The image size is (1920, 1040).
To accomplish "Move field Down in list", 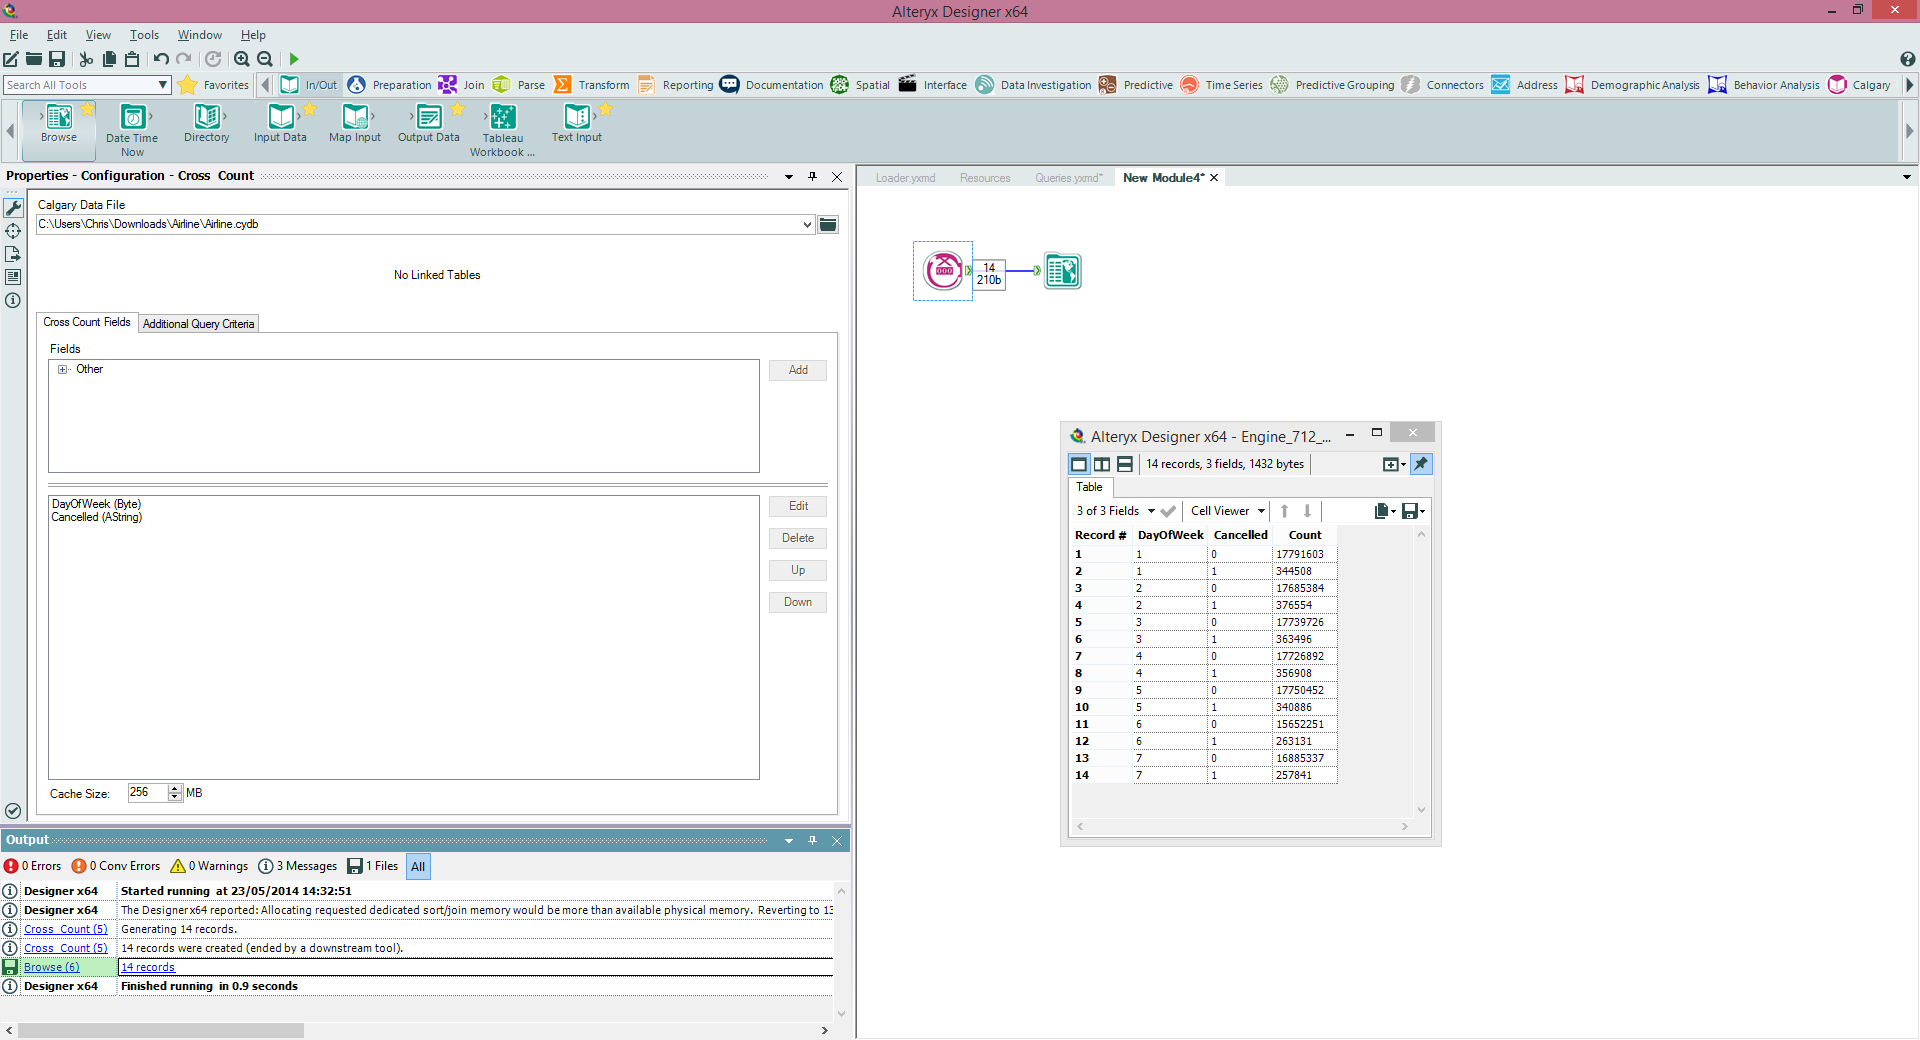I will (x=798, y=602).
